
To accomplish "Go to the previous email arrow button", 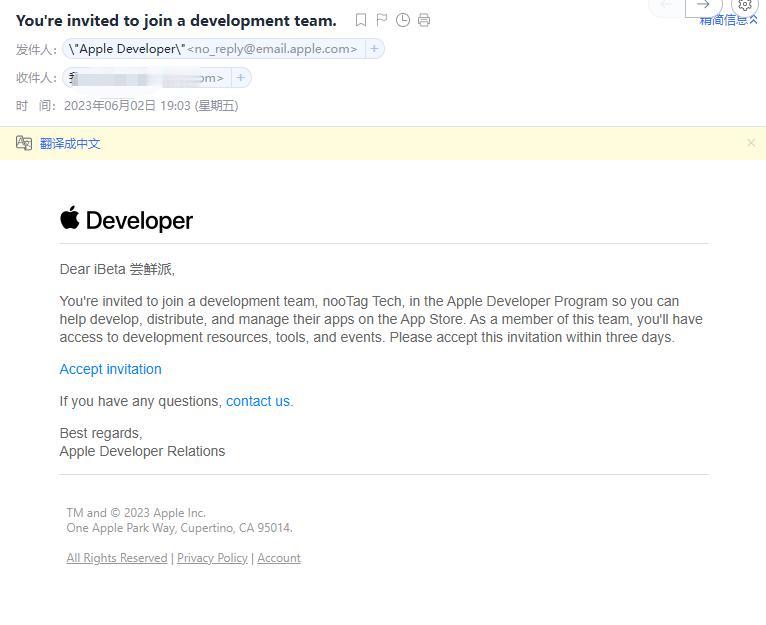I will [667, 5].
